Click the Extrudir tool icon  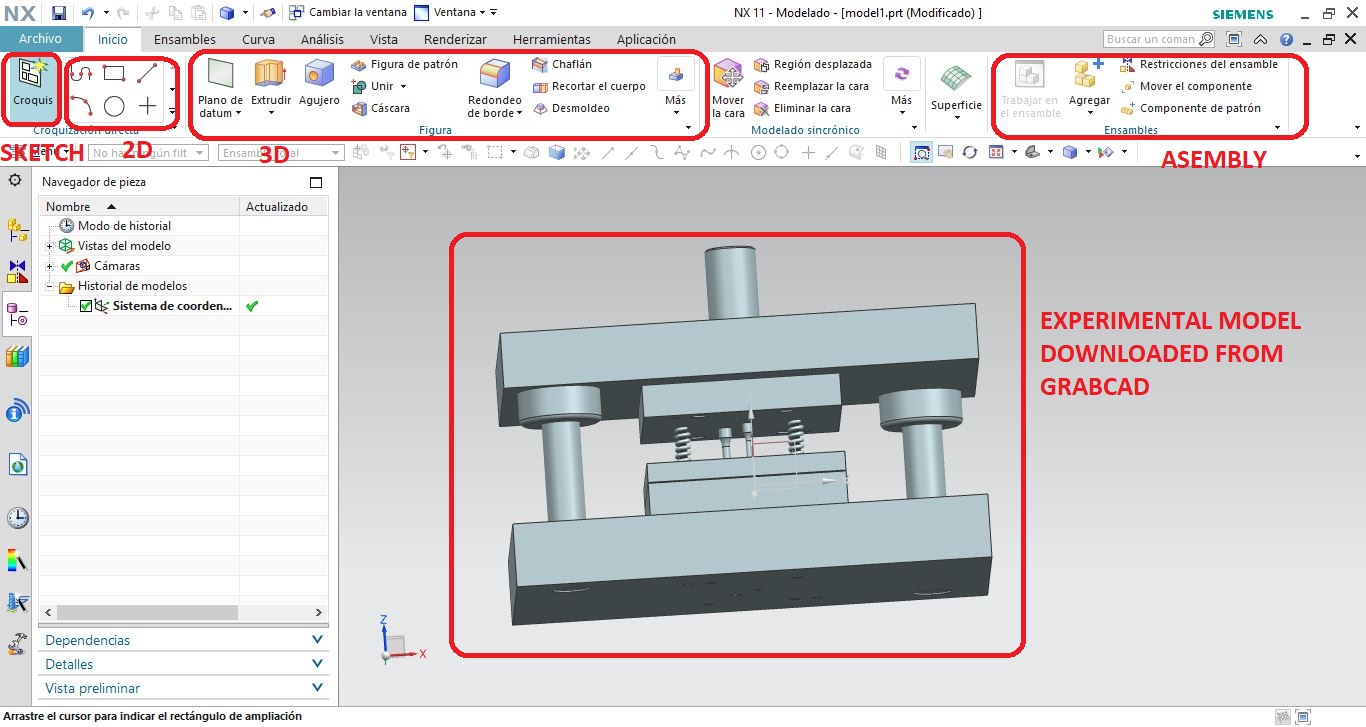tap(270, 74)
